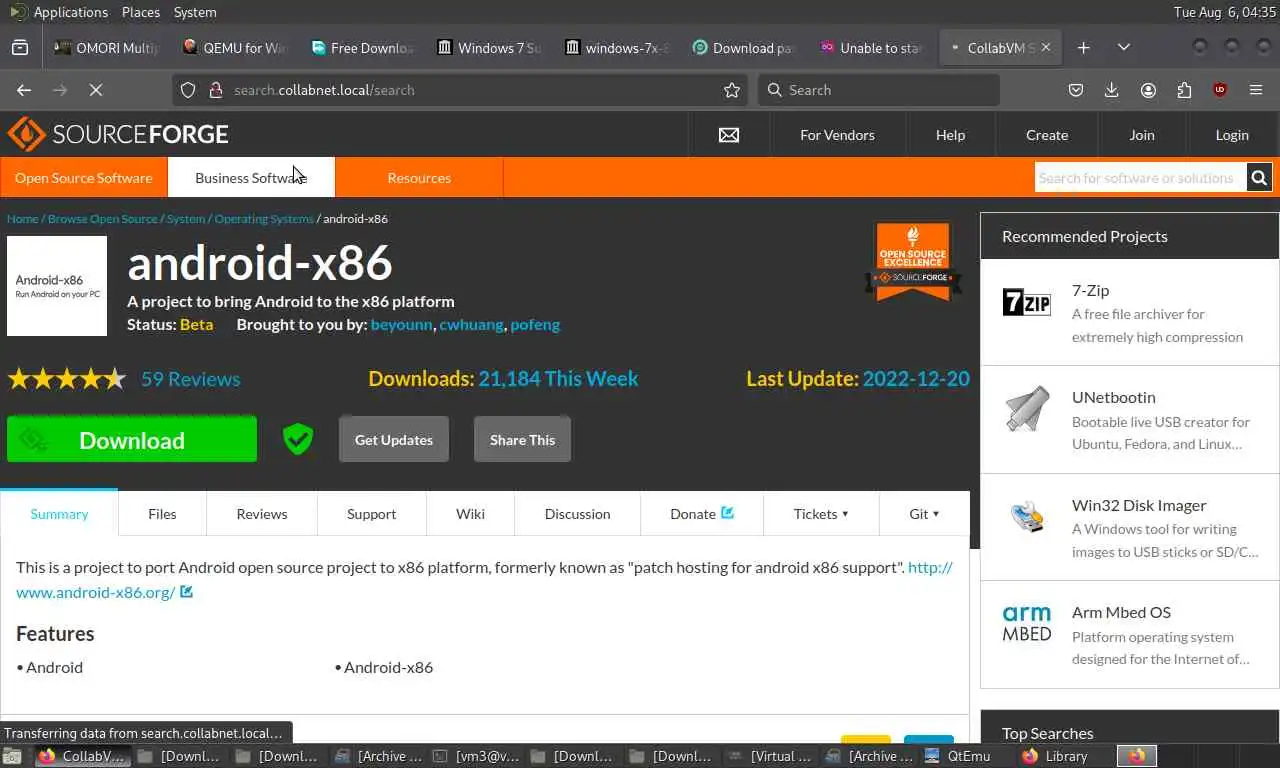Open a new browser tab
Viewport: 1280px width, 768px height.
1083,47
